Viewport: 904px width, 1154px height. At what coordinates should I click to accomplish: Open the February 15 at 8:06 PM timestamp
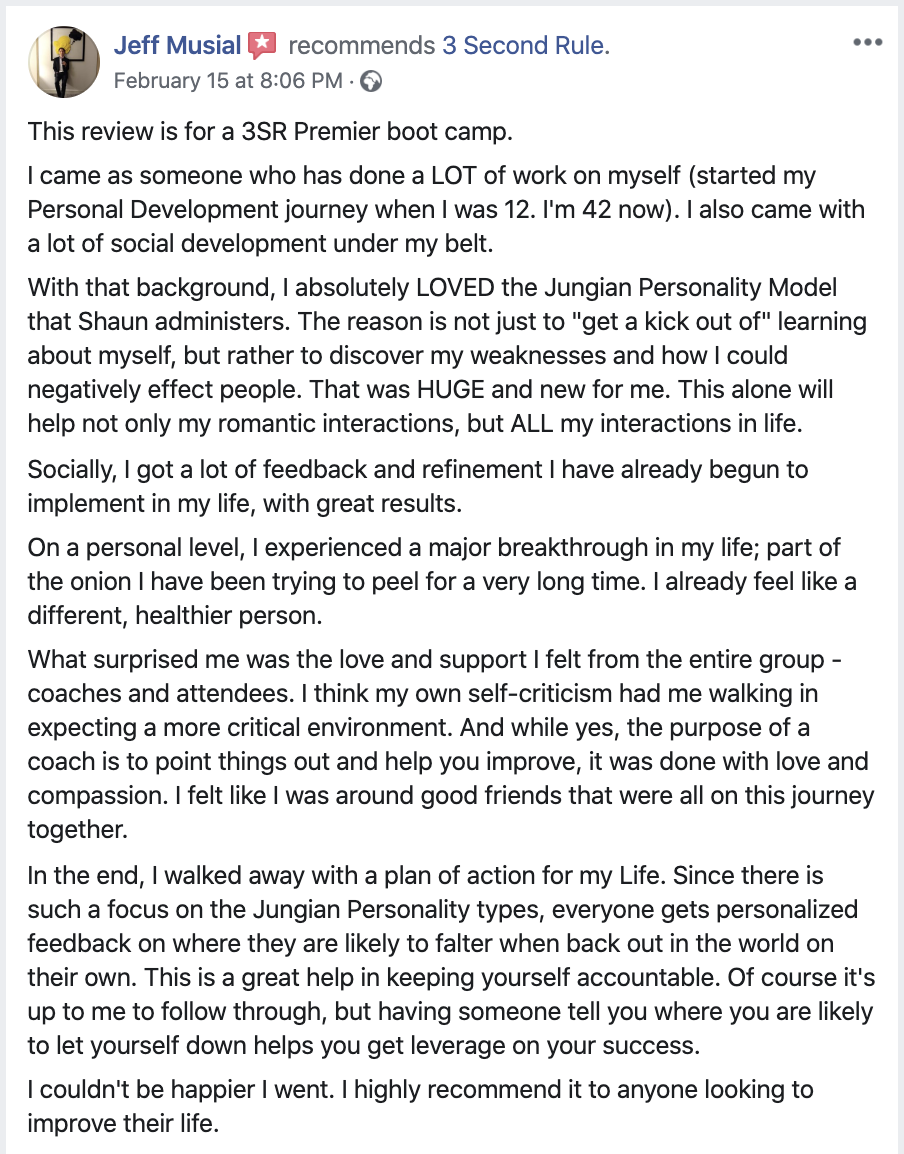(x=228, y=80)
